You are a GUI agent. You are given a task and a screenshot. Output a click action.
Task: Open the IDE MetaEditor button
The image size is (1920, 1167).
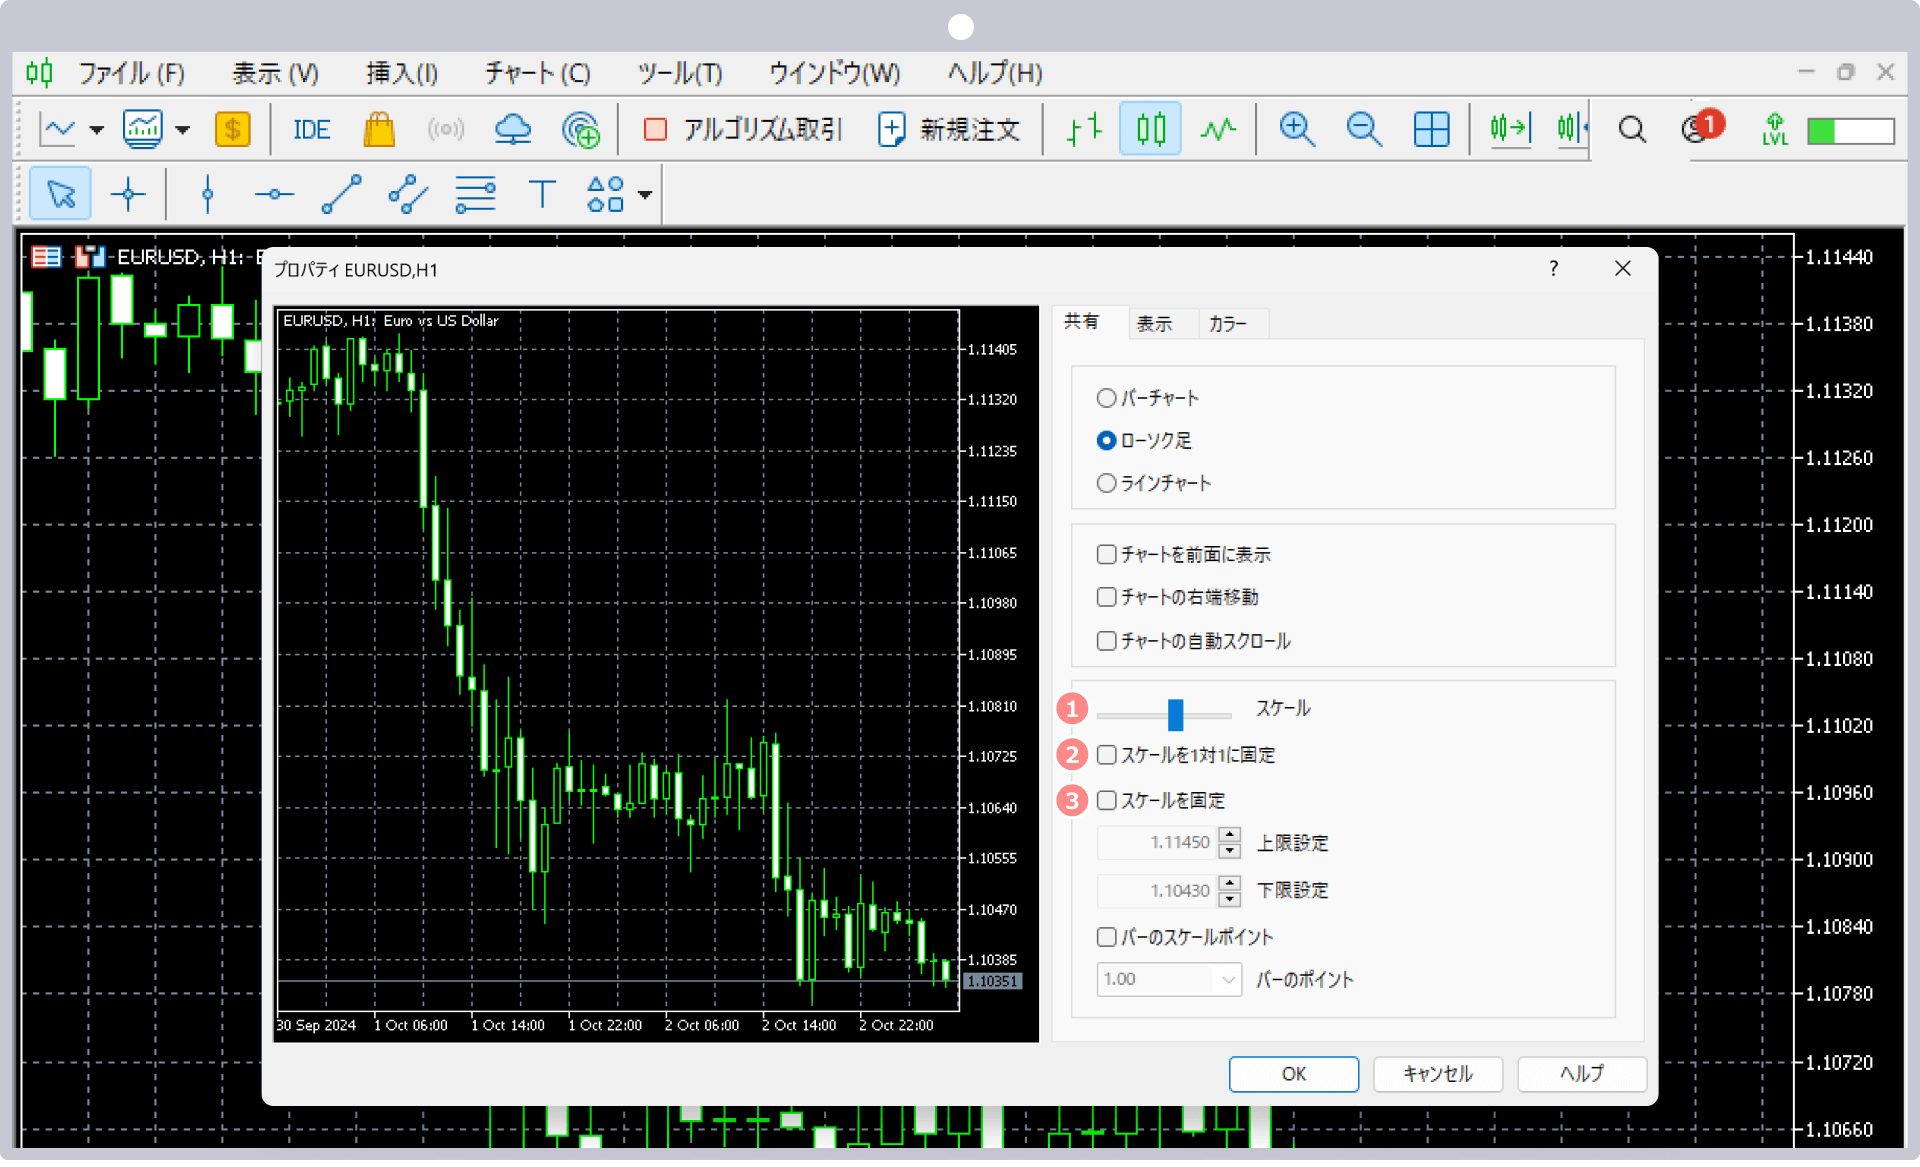pos(311,130)
